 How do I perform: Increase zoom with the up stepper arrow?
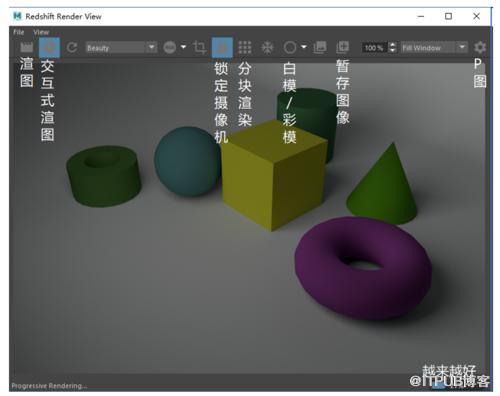393,45
